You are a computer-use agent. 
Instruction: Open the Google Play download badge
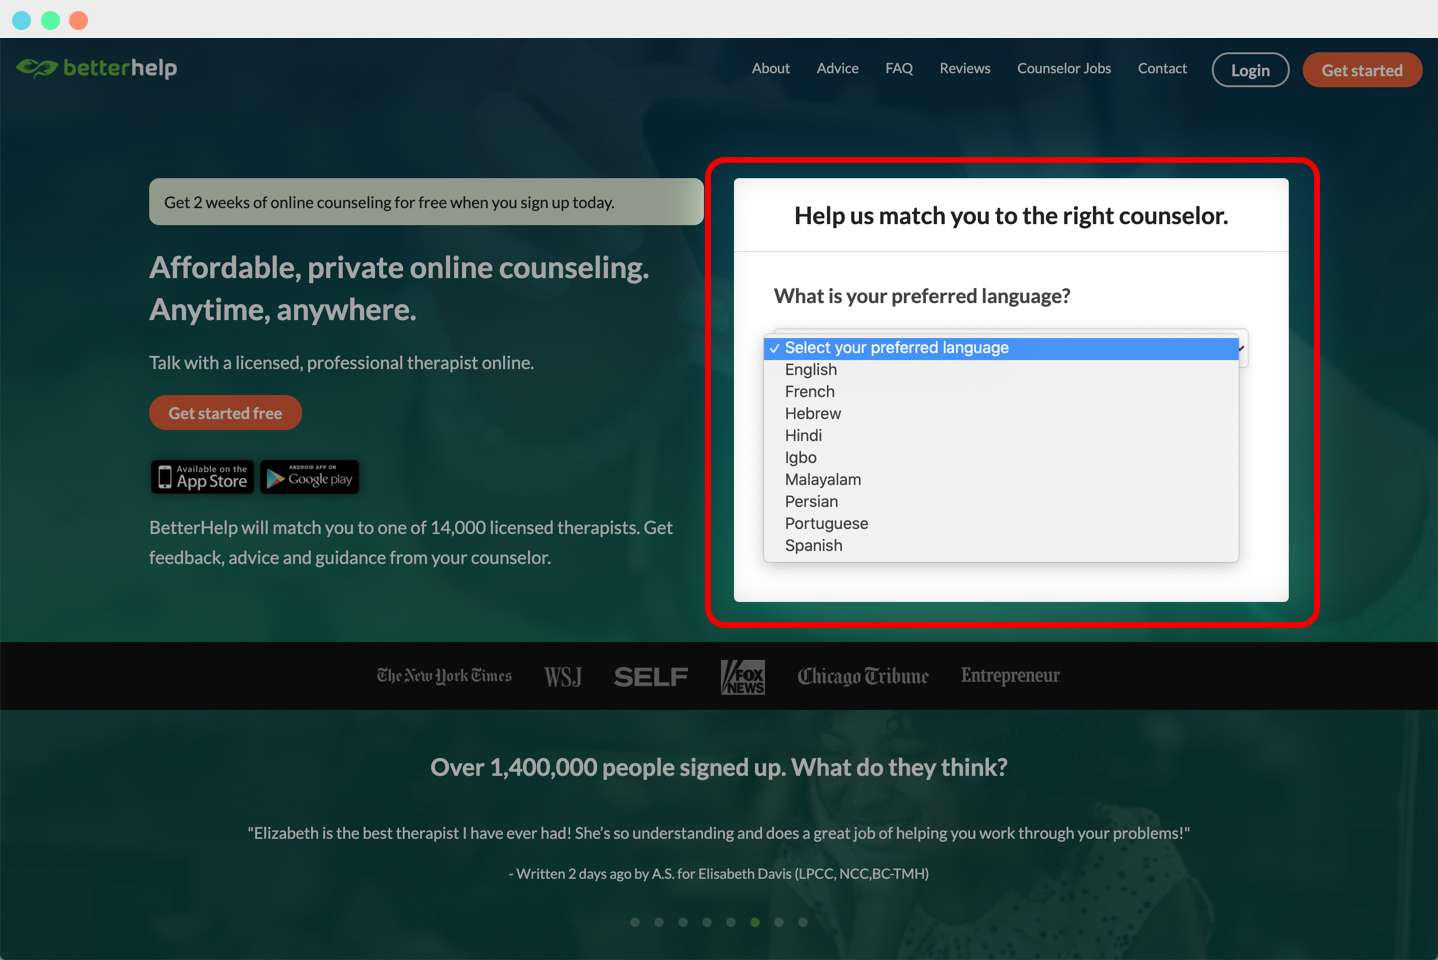click(310, 477)
